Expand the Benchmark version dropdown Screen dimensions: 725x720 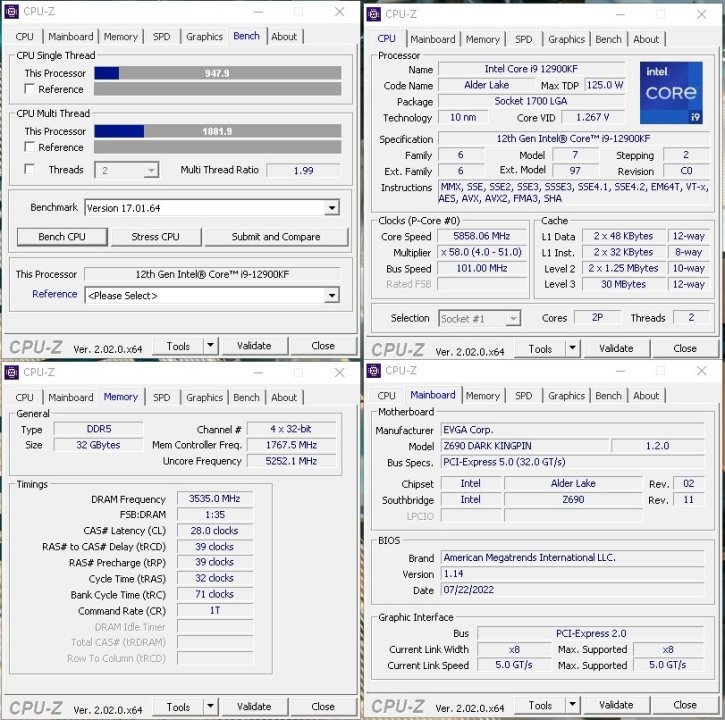coord(332,208)
